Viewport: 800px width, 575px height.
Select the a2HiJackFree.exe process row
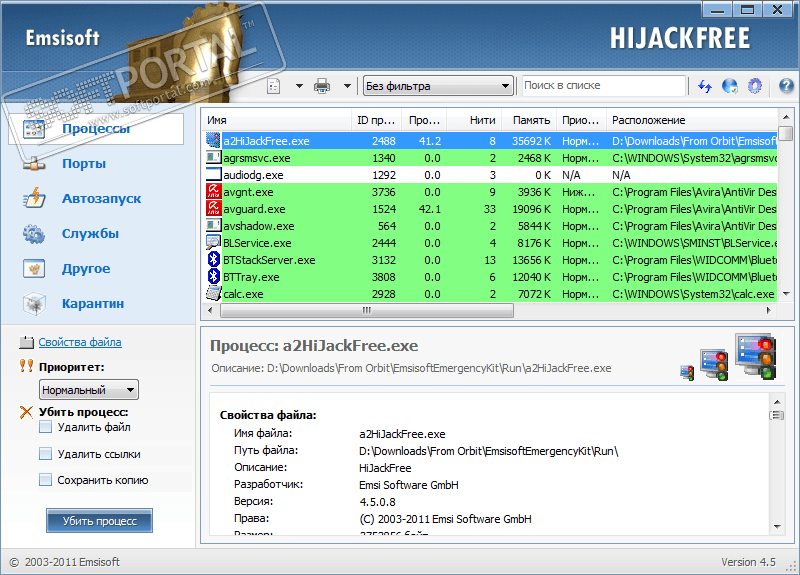click(491, 141)
